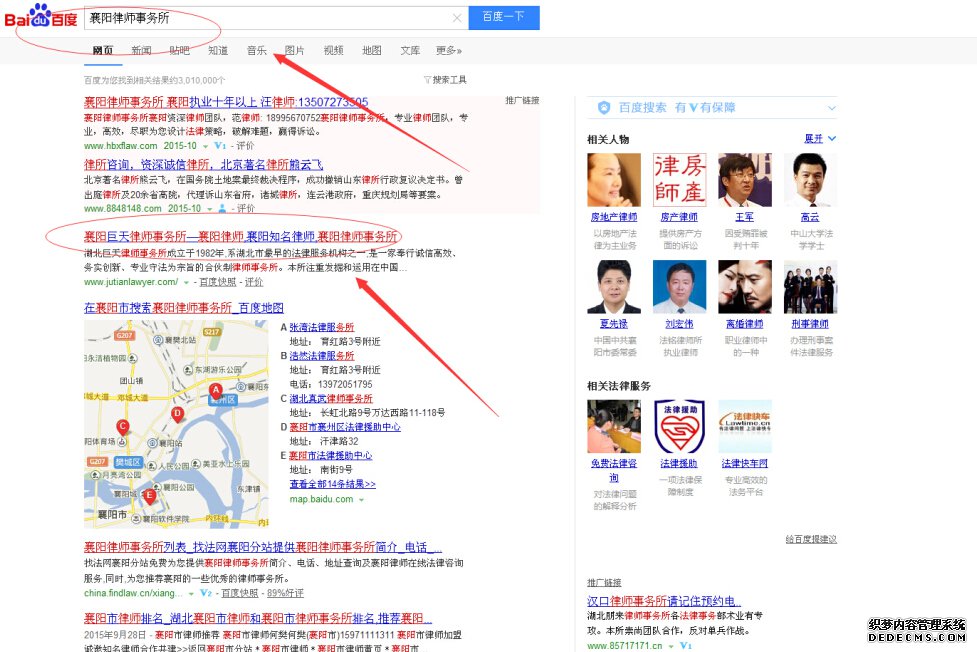977x652 pixels.
Task: Open the 襄阳巨天律师事务所 result title
Action: (241, 237)
